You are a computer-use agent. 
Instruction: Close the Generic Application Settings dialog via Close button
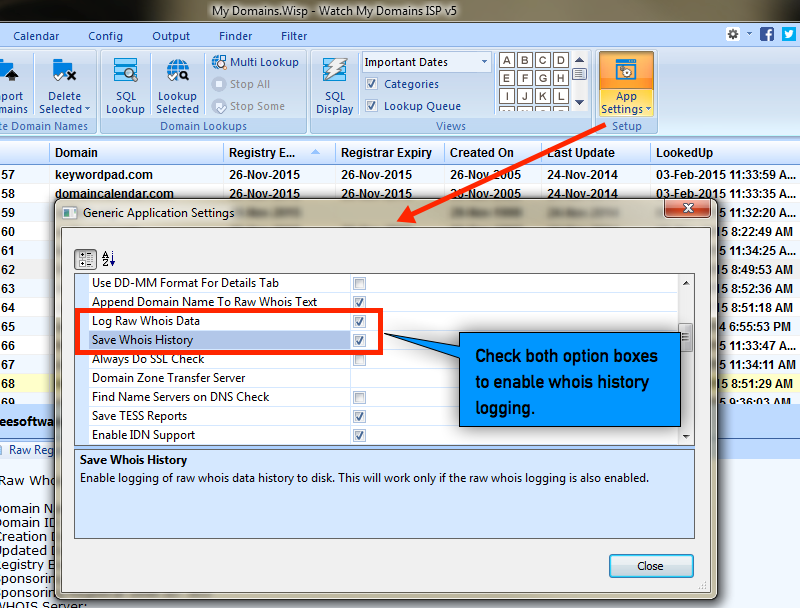pos(651,566)
